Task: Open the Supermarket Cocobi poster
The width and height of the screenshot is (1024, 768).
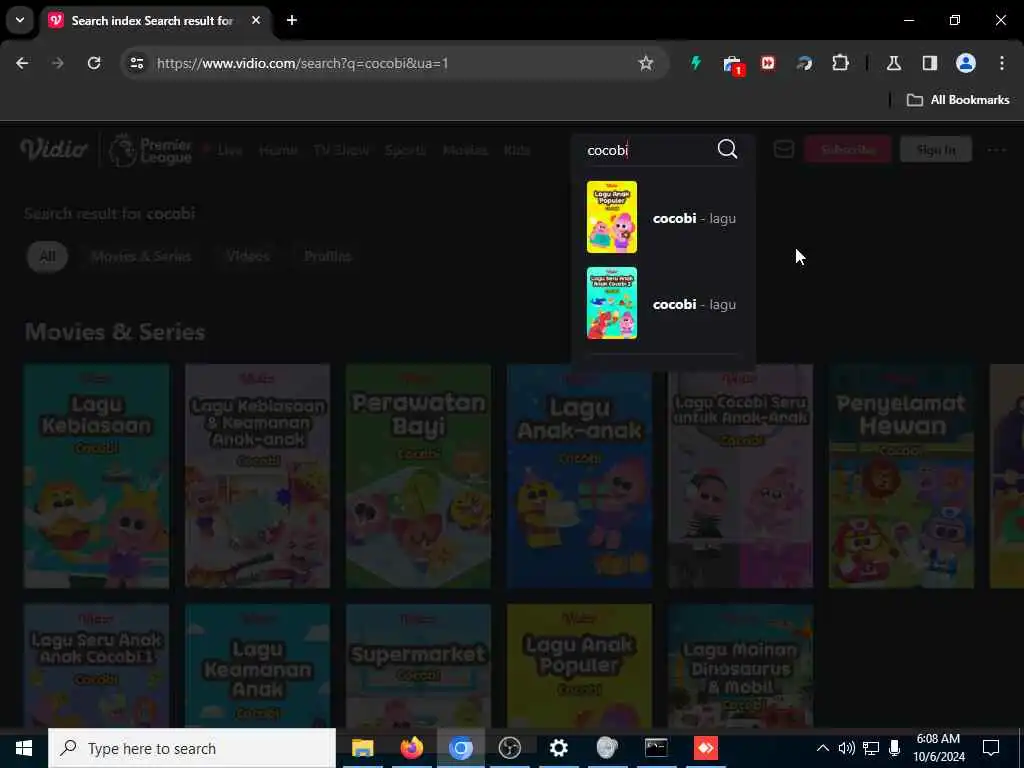Action: (418, 665)
